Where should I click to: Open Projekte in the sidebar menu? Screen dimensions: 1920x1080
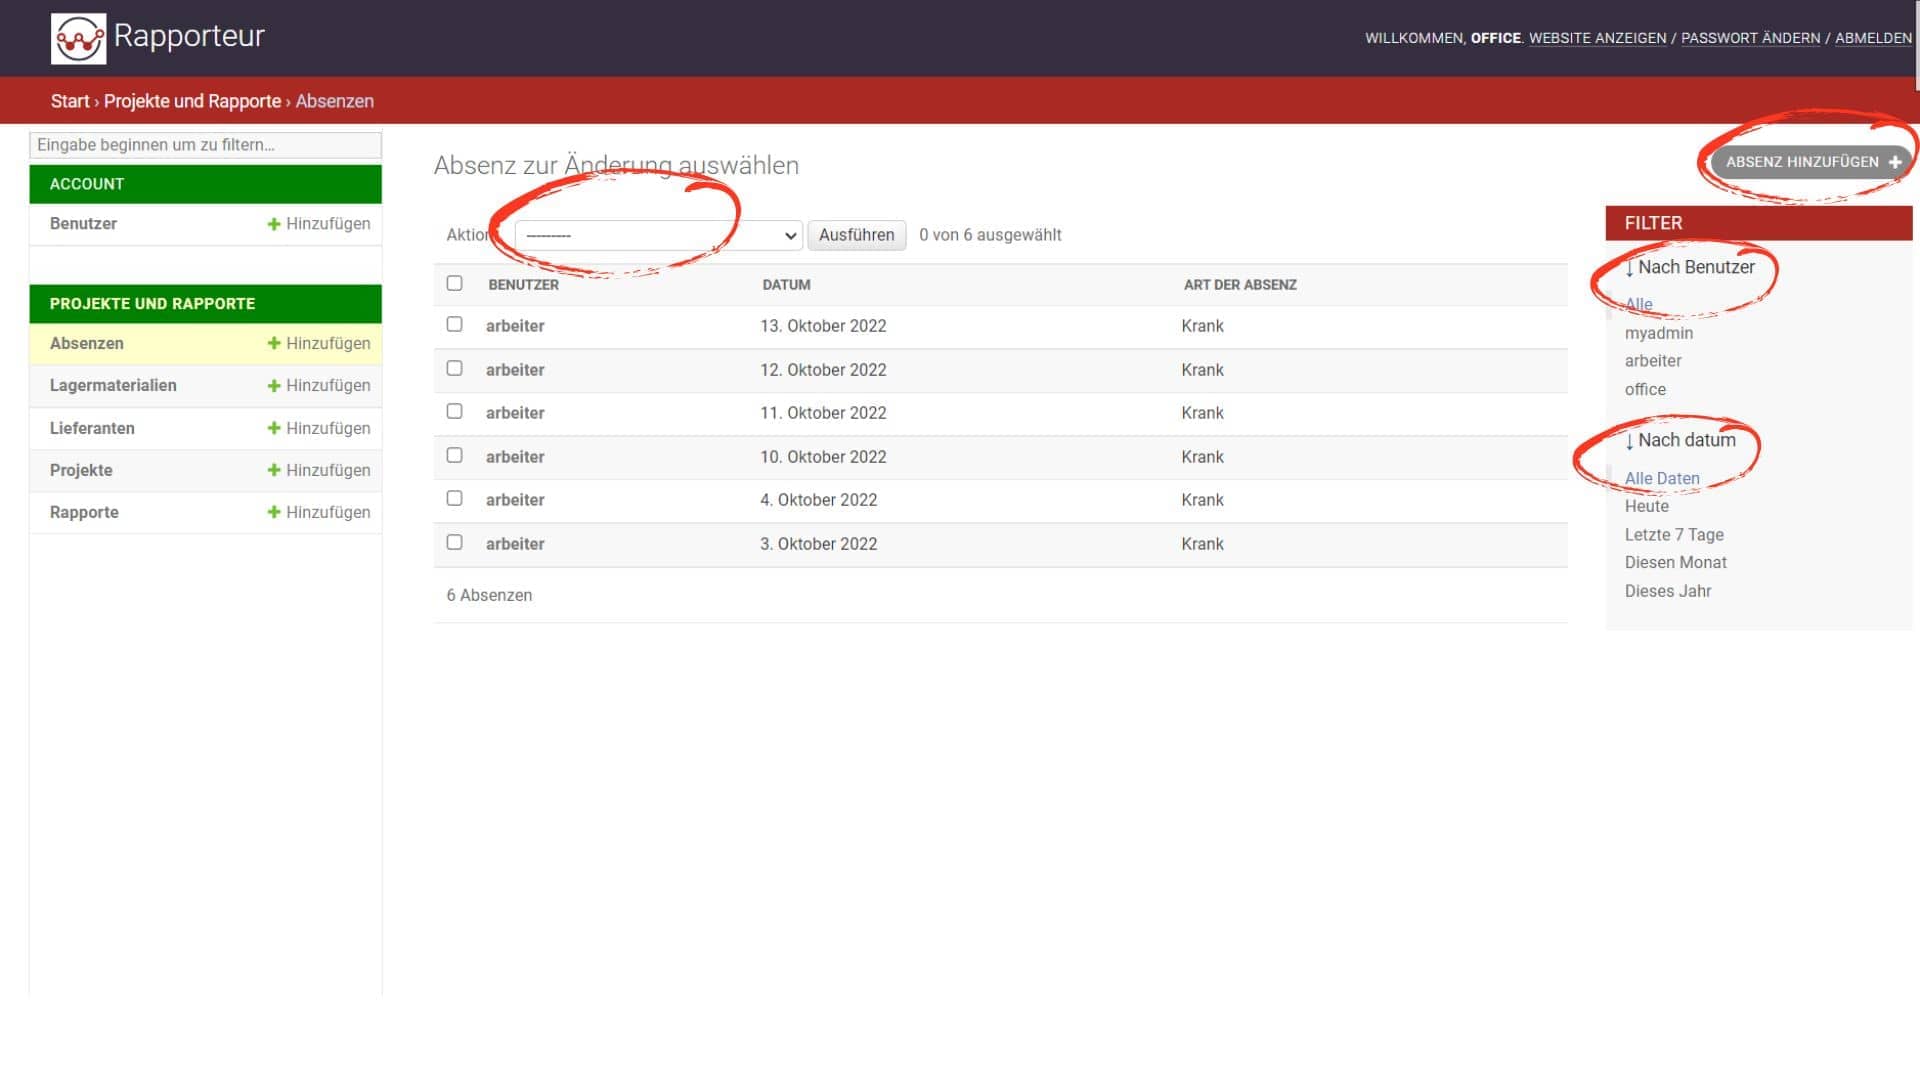[x=81, y=470]
